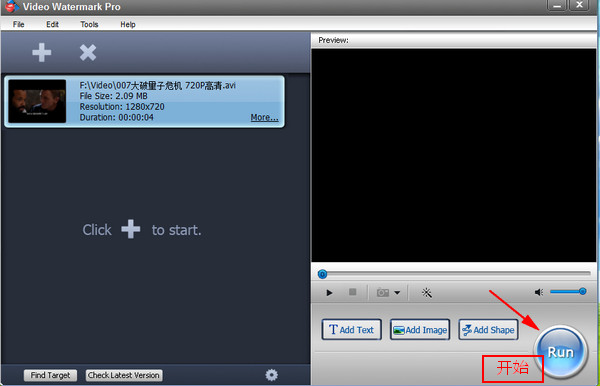
Task: Mute audio using the speaker icon
Action: [x=539, y=292]
